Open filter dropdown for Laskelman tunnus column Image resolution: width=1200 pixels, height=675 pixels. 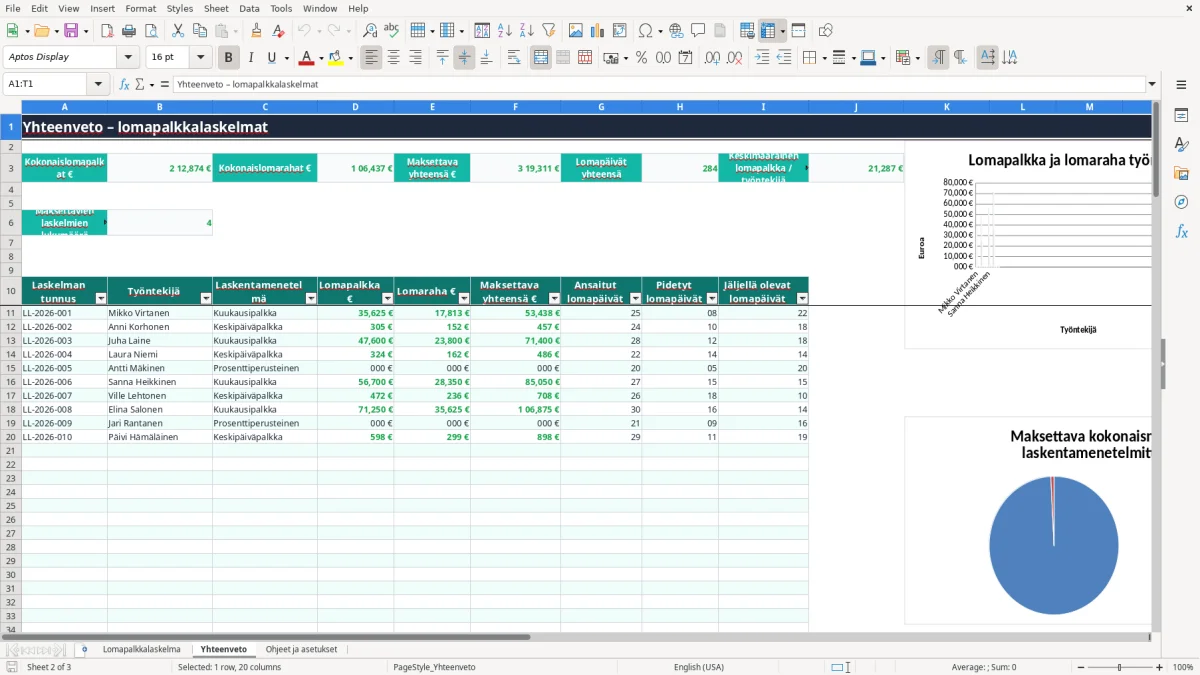[x=101, y=299]
